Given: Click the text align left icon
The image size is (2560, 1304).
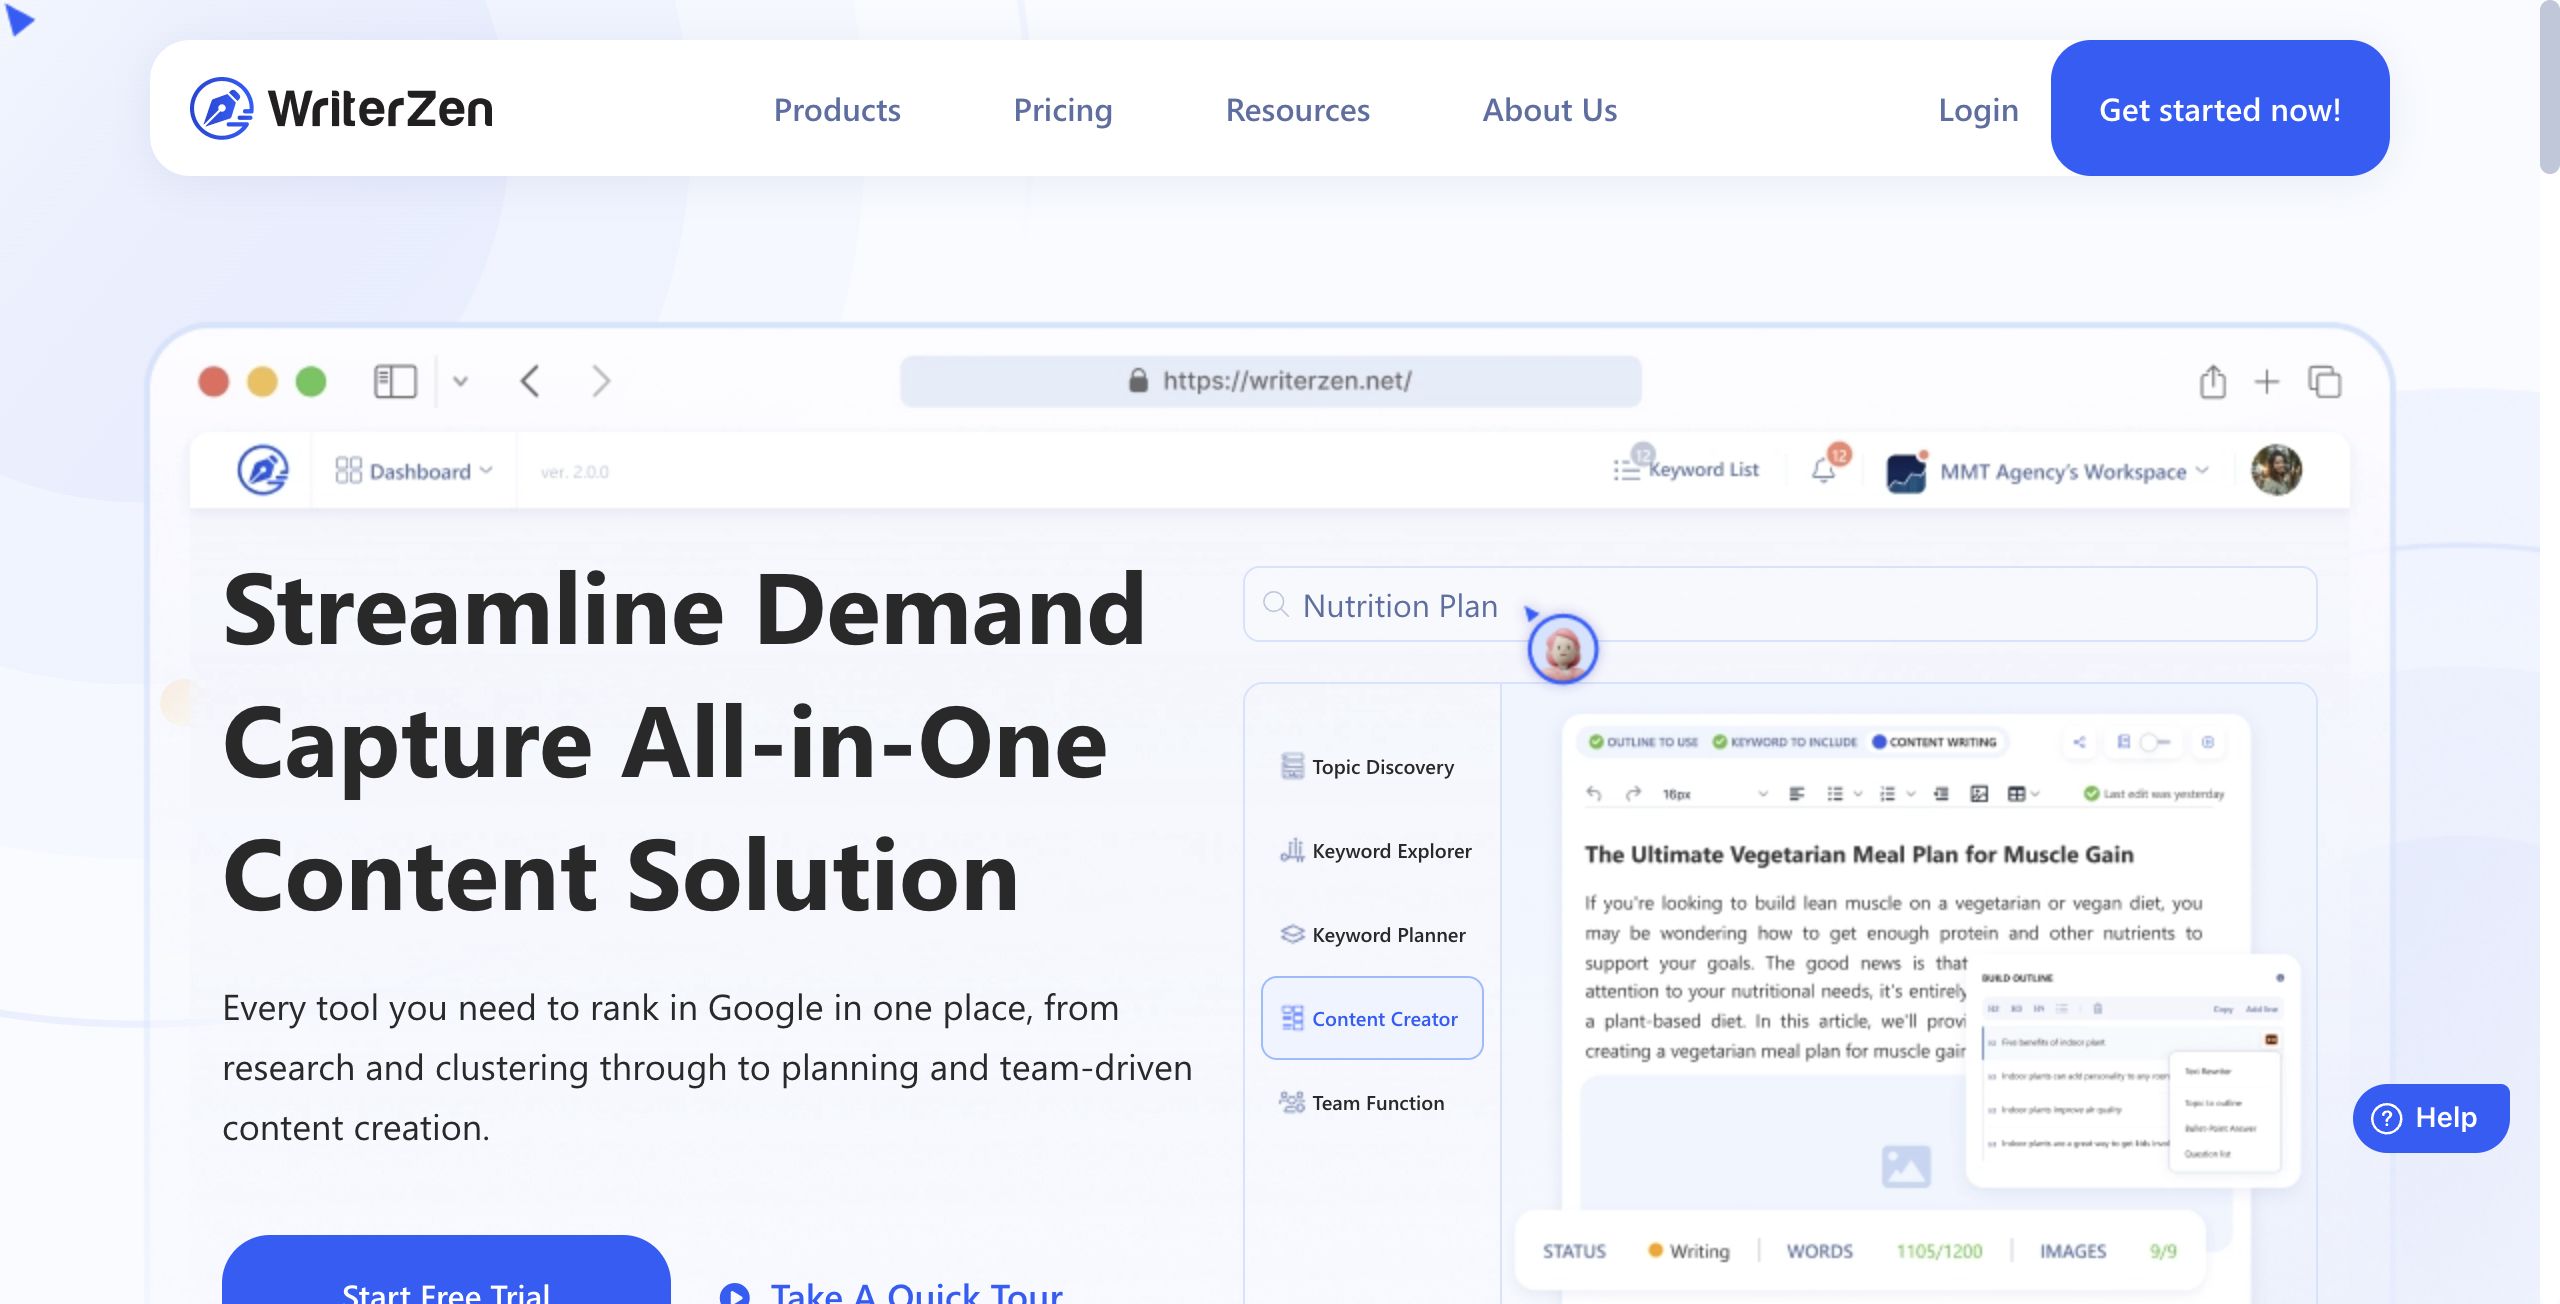Looking at the screenshot, I should point(1796,793).
